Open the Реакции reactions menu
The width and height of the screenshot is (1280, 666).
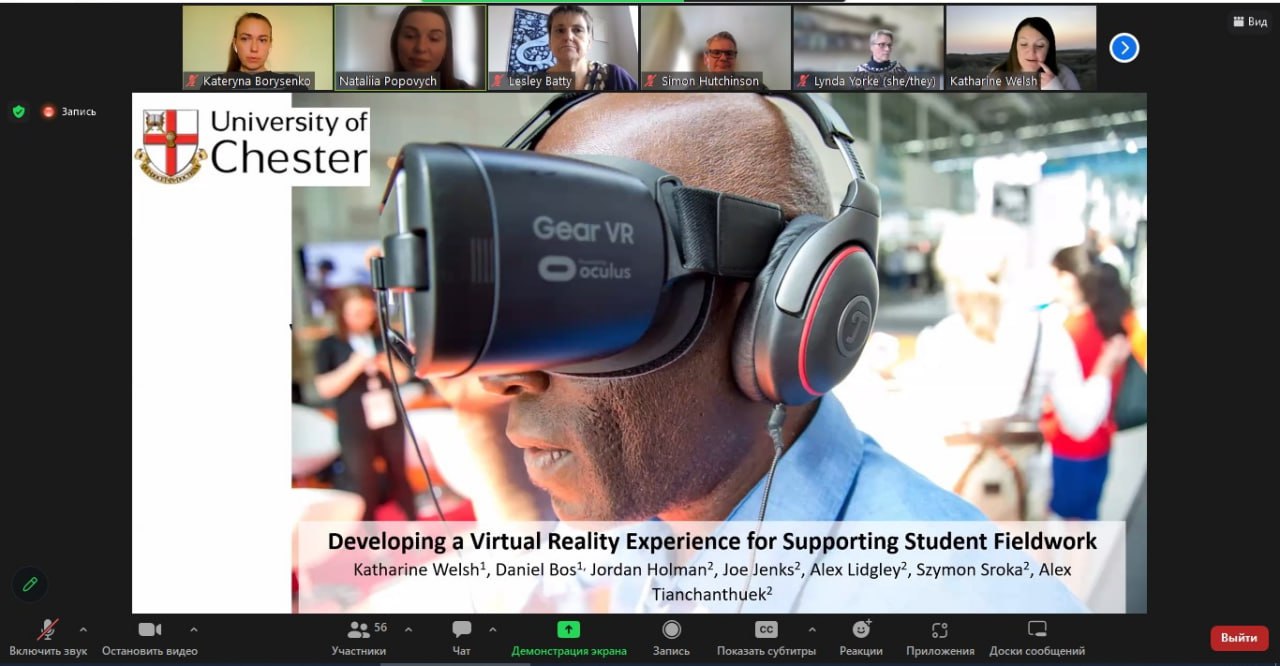(860, 638)
